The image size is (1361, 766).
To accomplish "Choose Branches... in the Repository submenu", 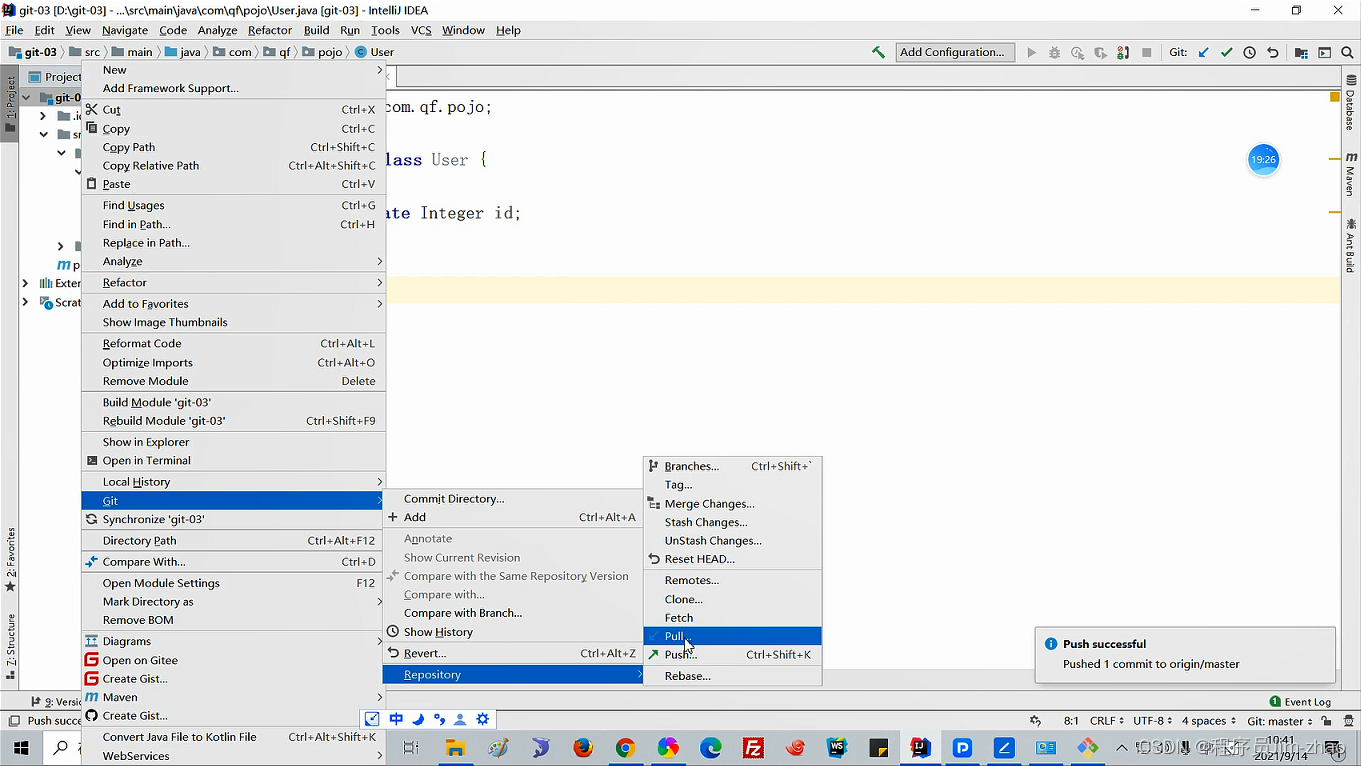I will click(x=733, y=466).
